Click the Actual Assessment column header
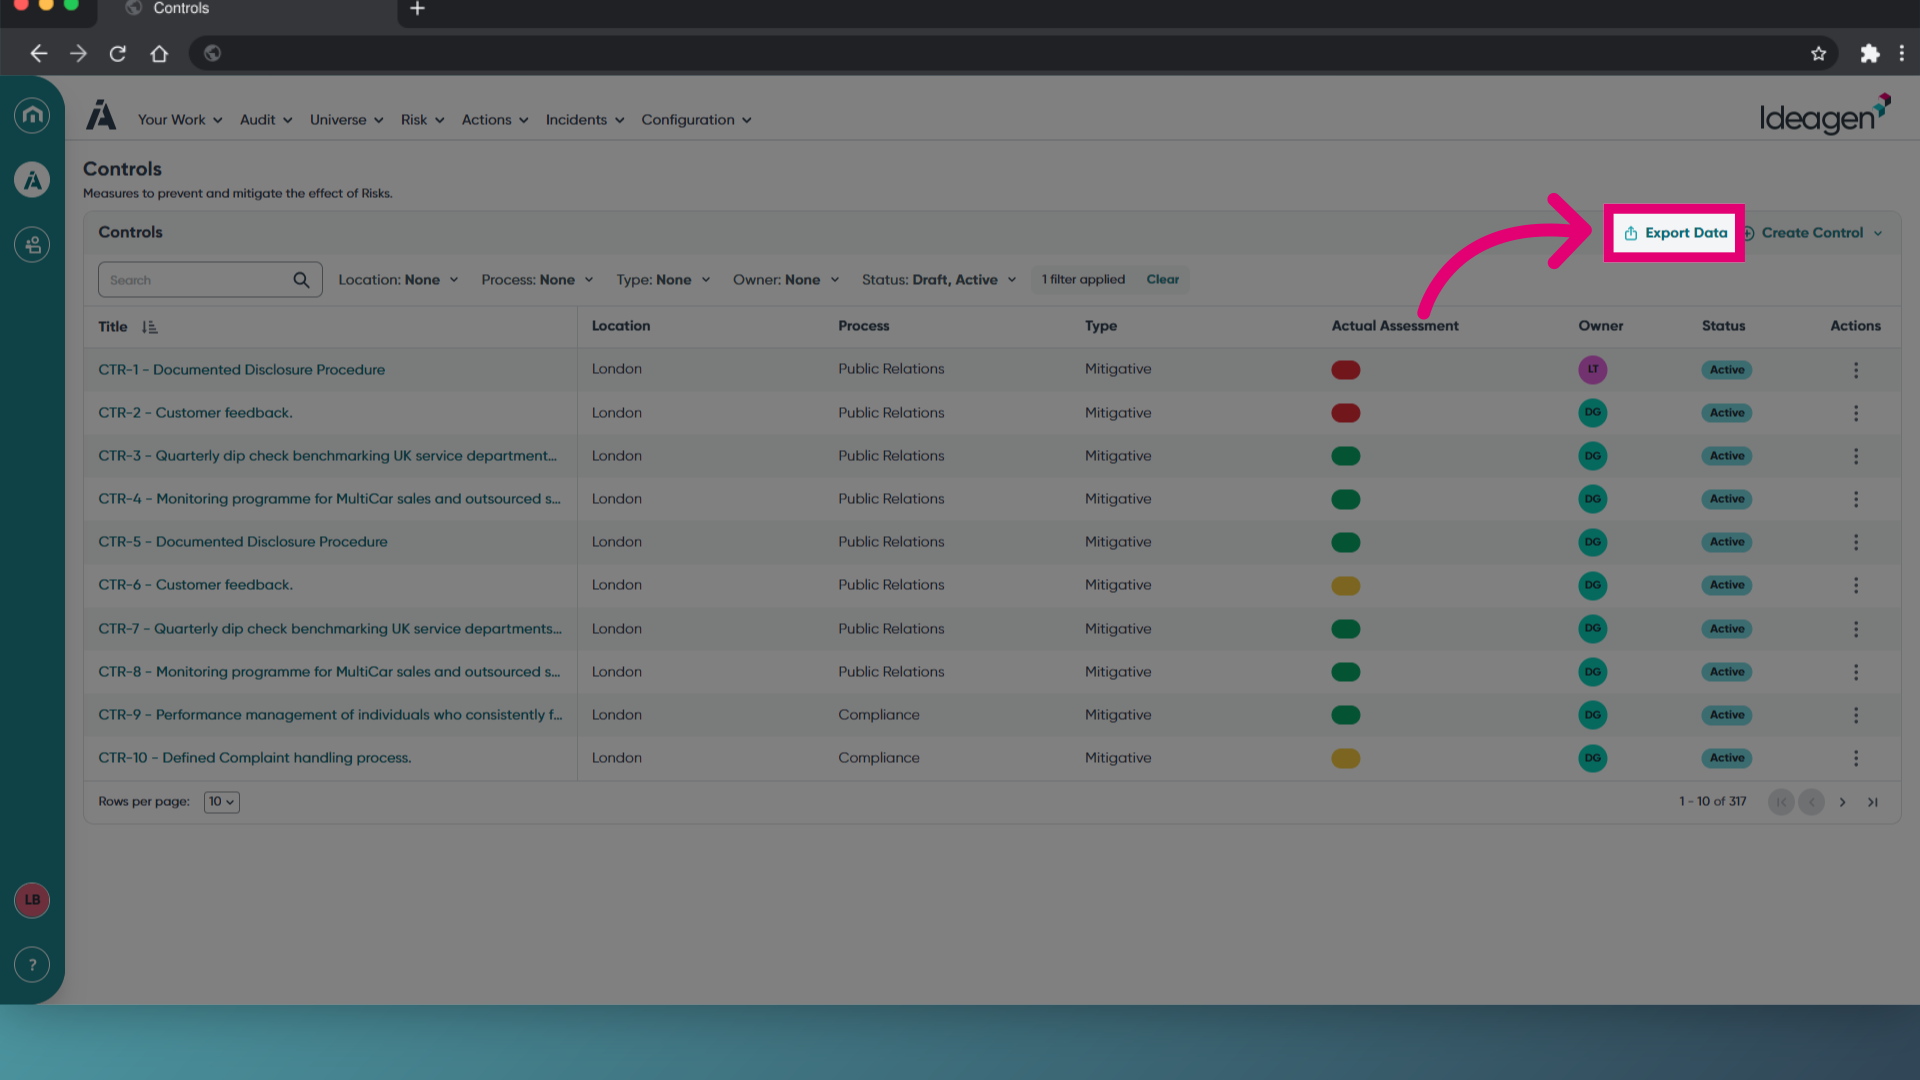Screen dimensions: 1920x1080 pyautogui.click(x=1395, y=326)
